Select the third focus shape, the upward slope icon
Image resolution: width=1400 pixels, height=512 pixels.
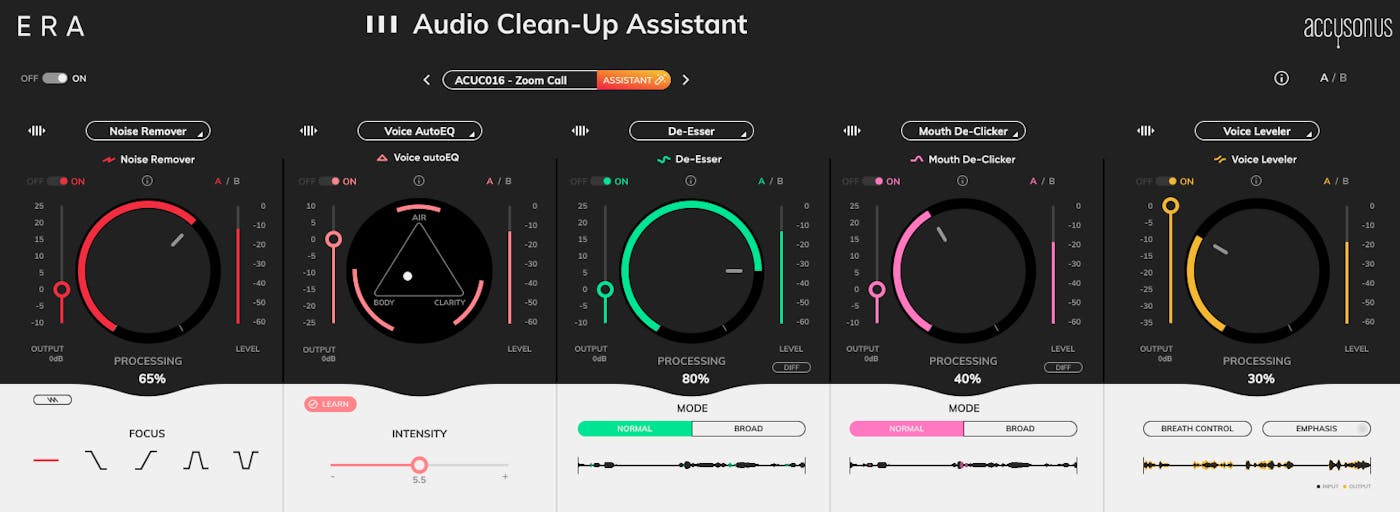click(x=146, y=460)
